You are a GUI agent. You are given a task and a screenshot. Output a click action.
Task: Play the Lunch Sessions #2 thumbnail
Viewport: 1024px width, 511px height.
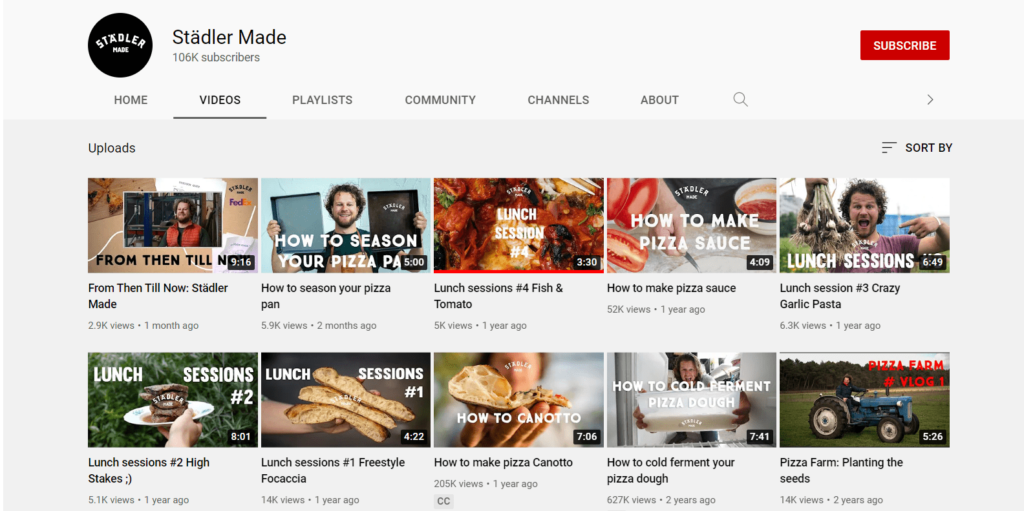click(x=173, y=400)
